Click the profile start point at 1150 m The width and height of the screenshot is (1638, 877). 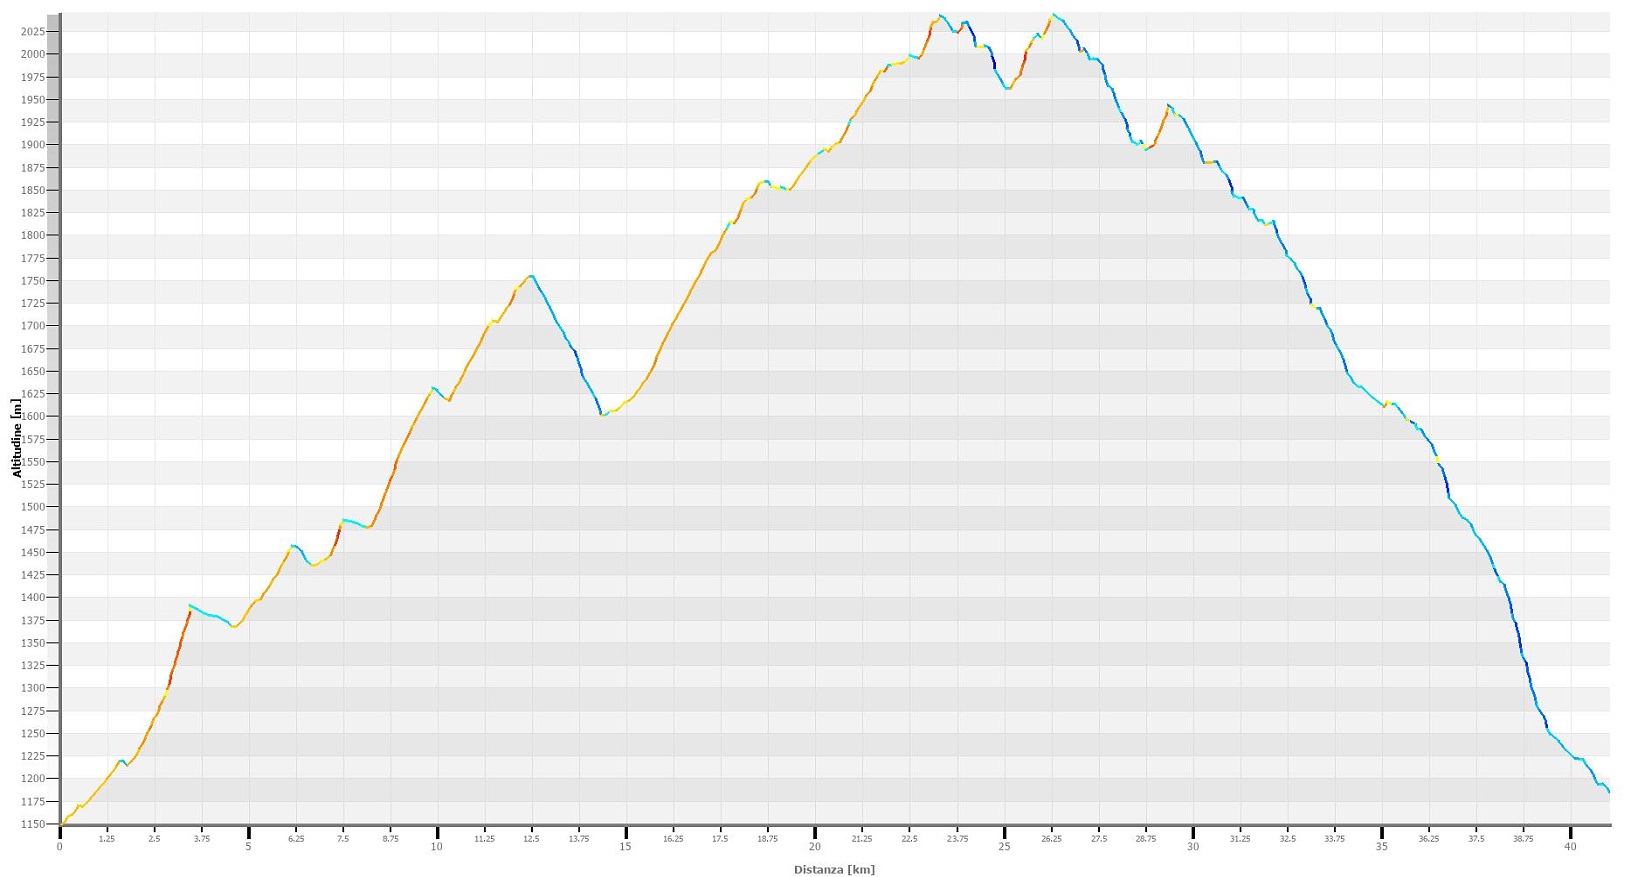62,823
